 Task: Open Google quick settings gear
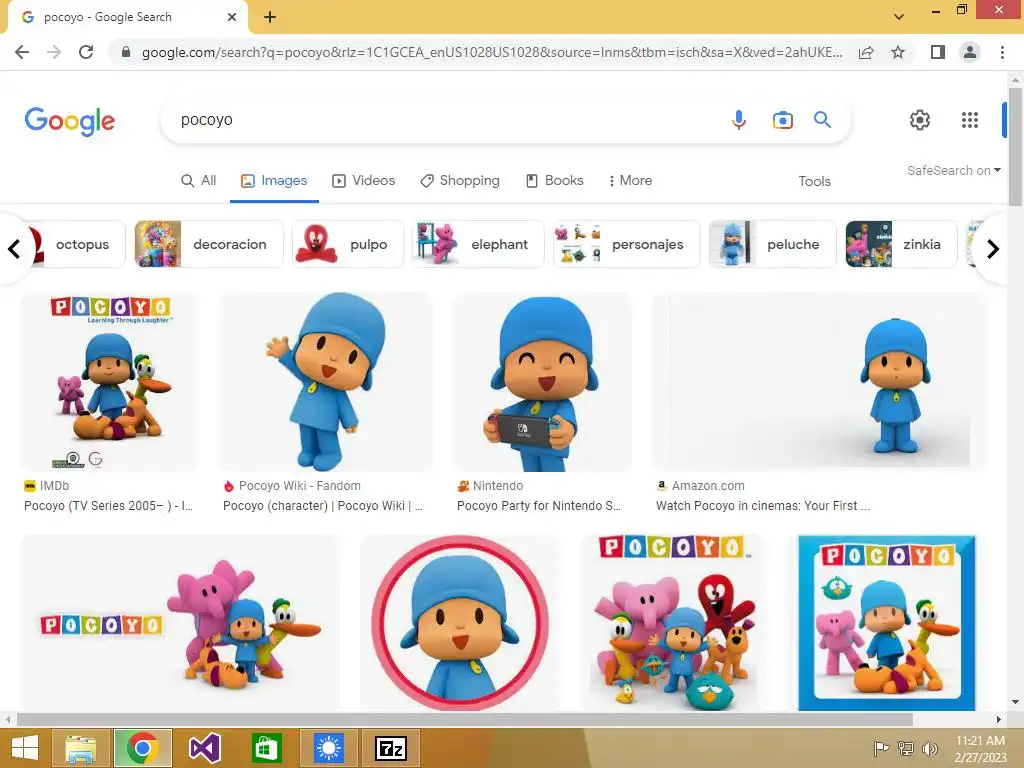(920, 120)
